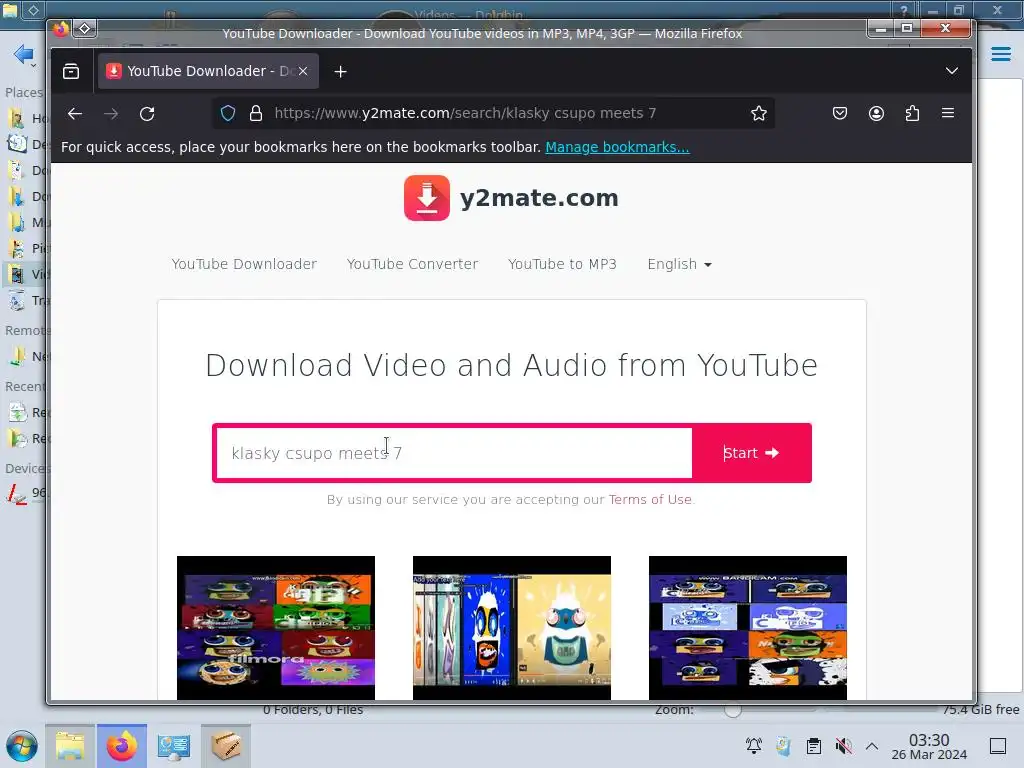The width and height of the screenshot is (1024, 768).
Task: Open the start menu launcher
Action: tap(22, 746)
